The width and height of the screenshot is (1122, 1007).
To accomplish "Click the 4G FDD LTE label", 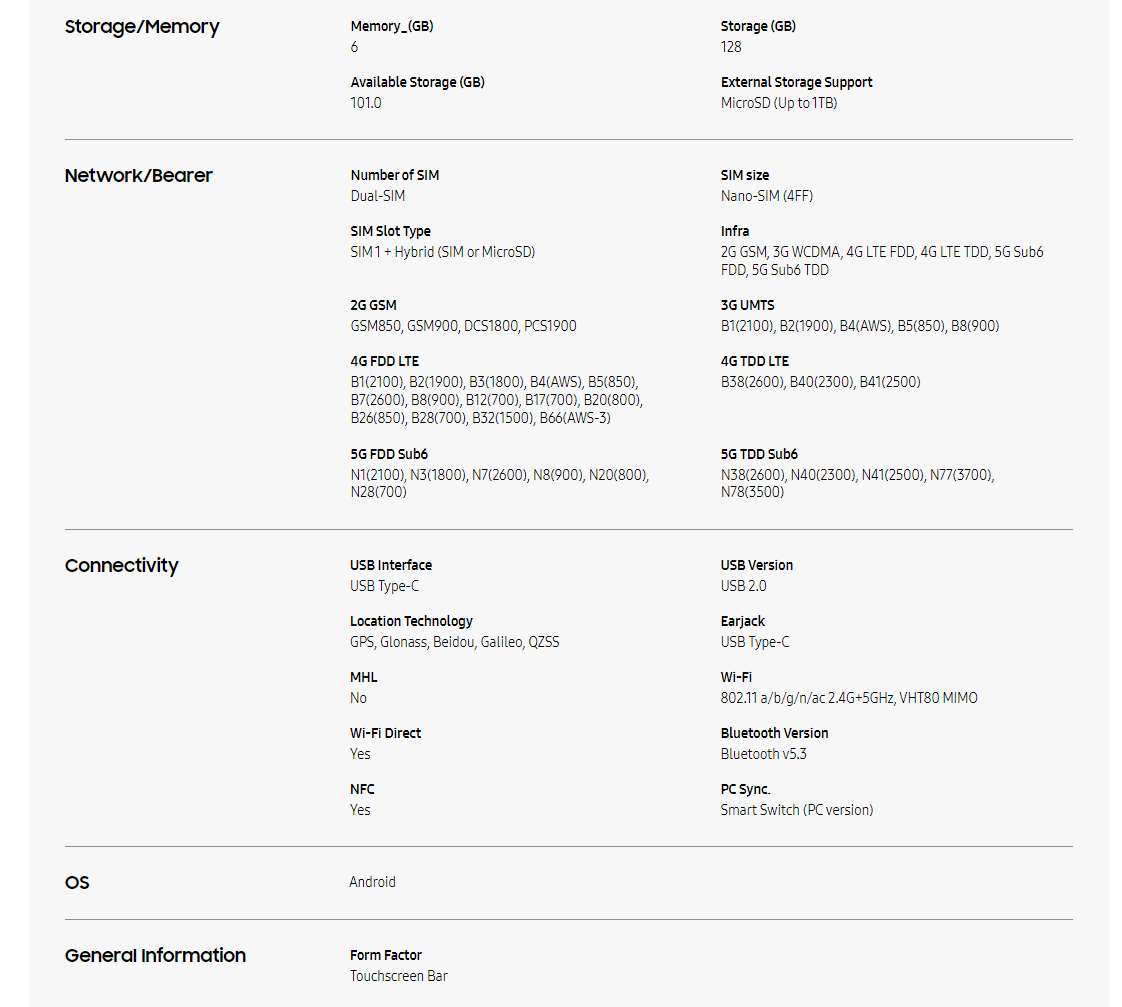I will 384,361.
